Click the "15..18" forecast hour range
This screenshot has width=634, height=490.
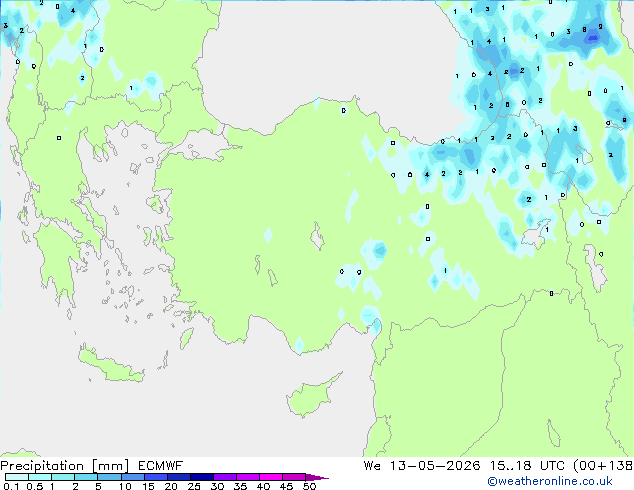click(x=510, y=466)
